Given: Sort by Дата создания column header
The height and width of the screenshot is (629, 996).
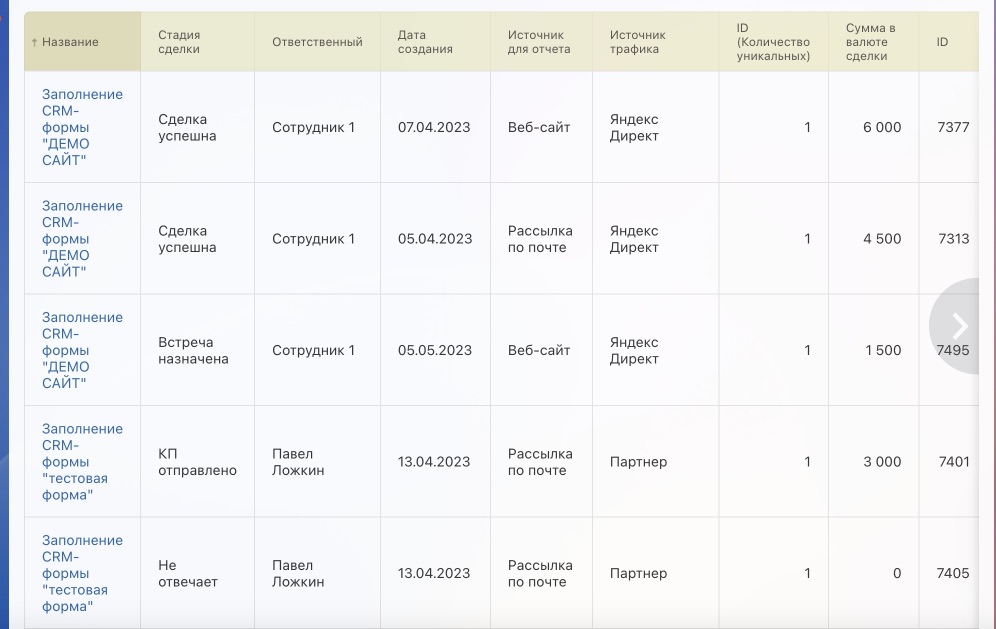Looking at the screenshot, I should point(425,42).
